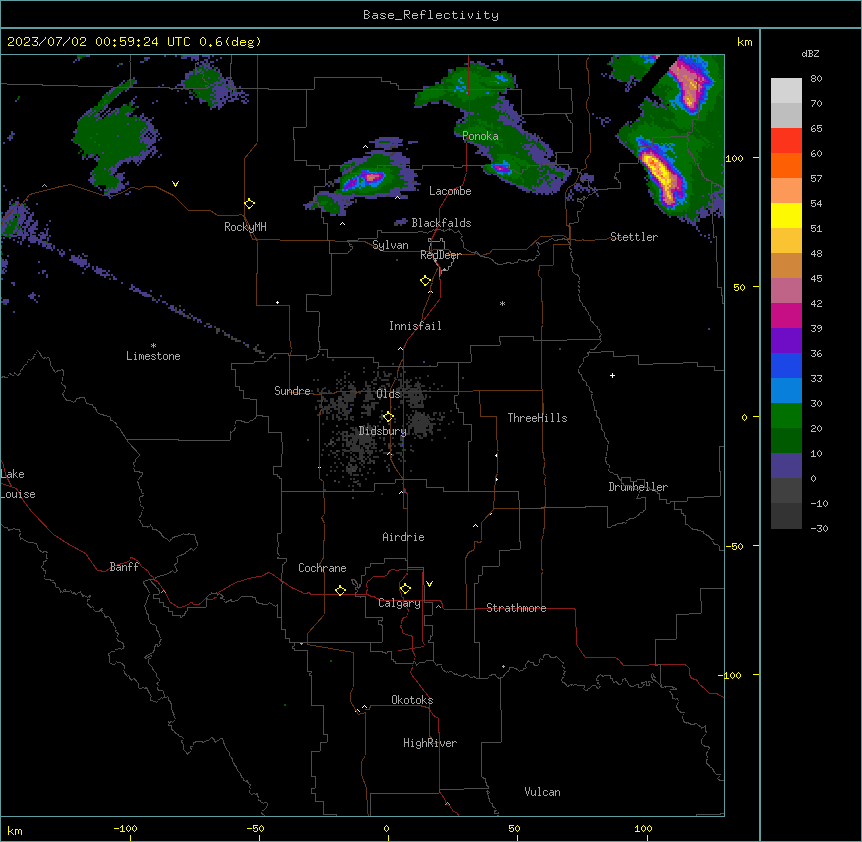Click the 50 km y-axis tick label
This screenshot has height=842, width=862.
[x=739, y=287]
